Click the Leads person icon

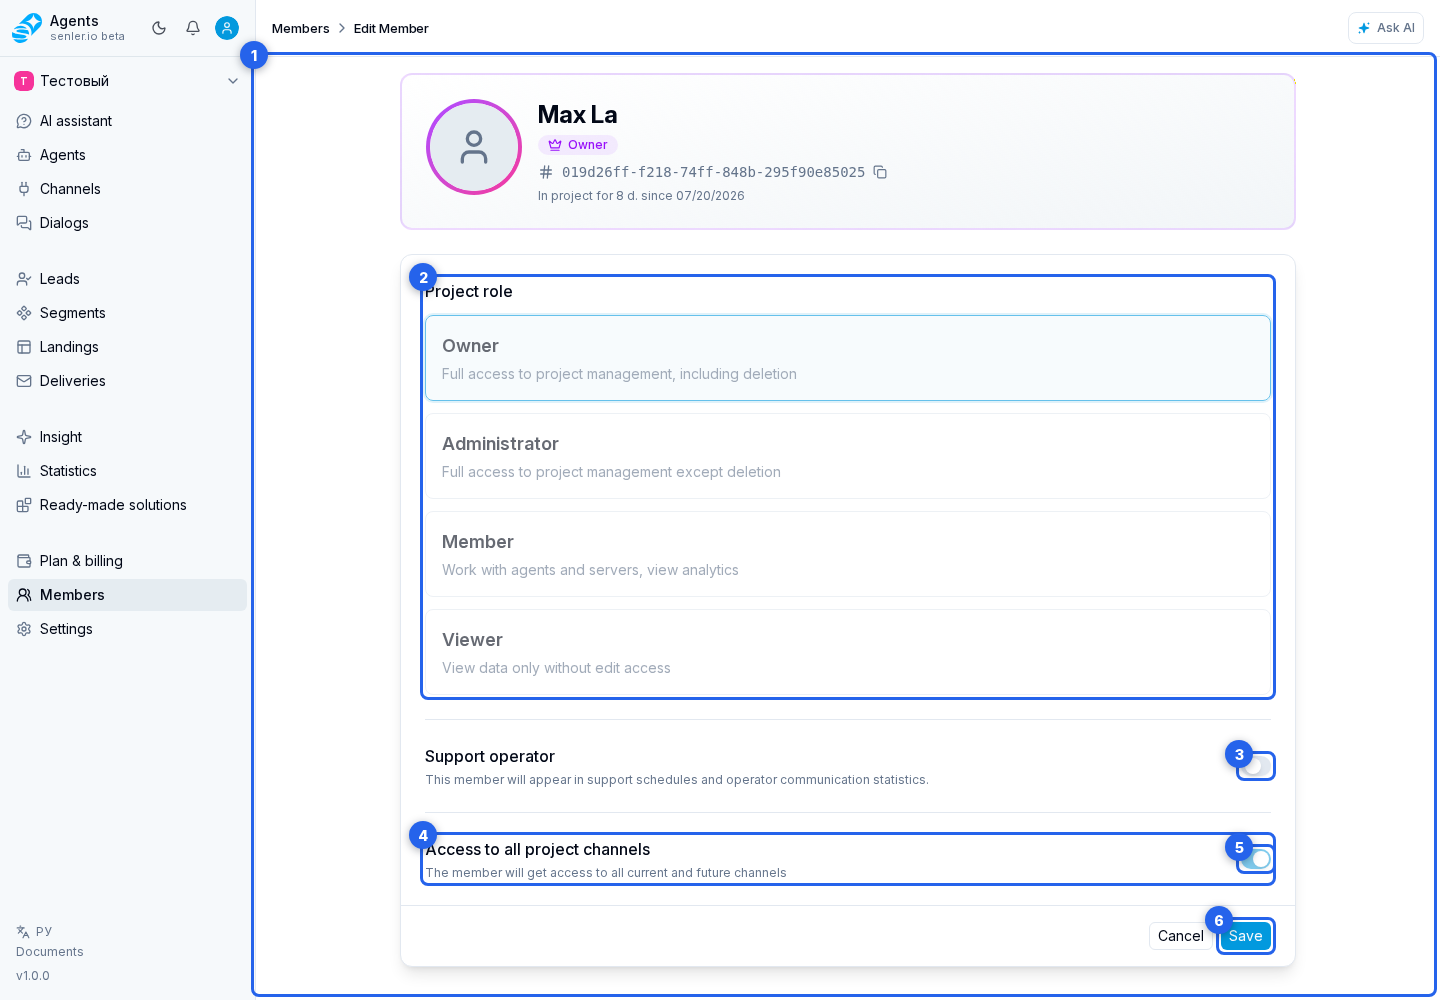point(24,279)
